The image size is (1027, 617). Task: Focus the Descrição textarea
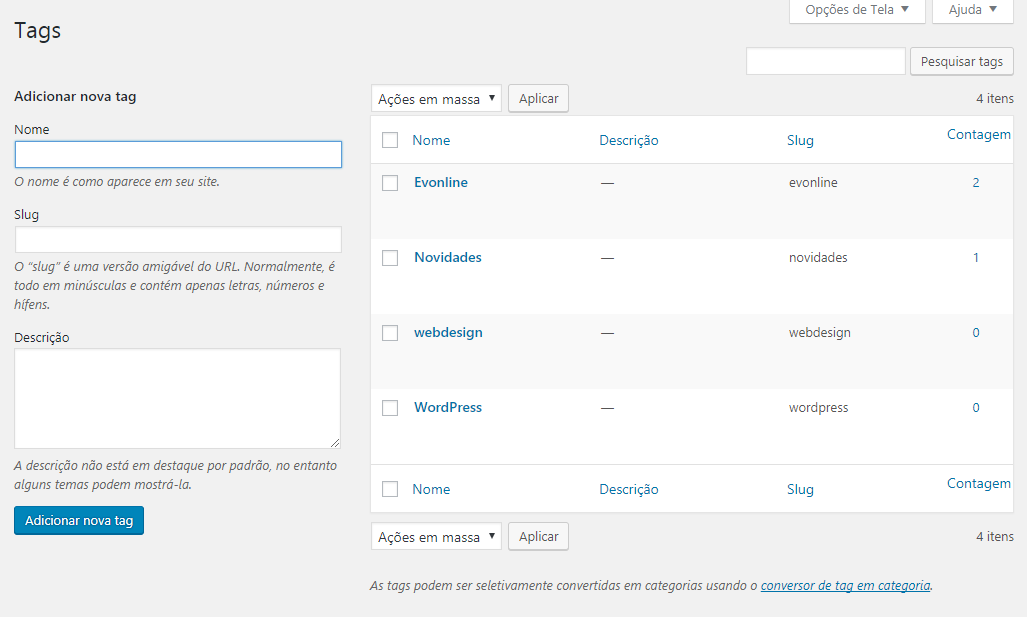pos(177,398)
